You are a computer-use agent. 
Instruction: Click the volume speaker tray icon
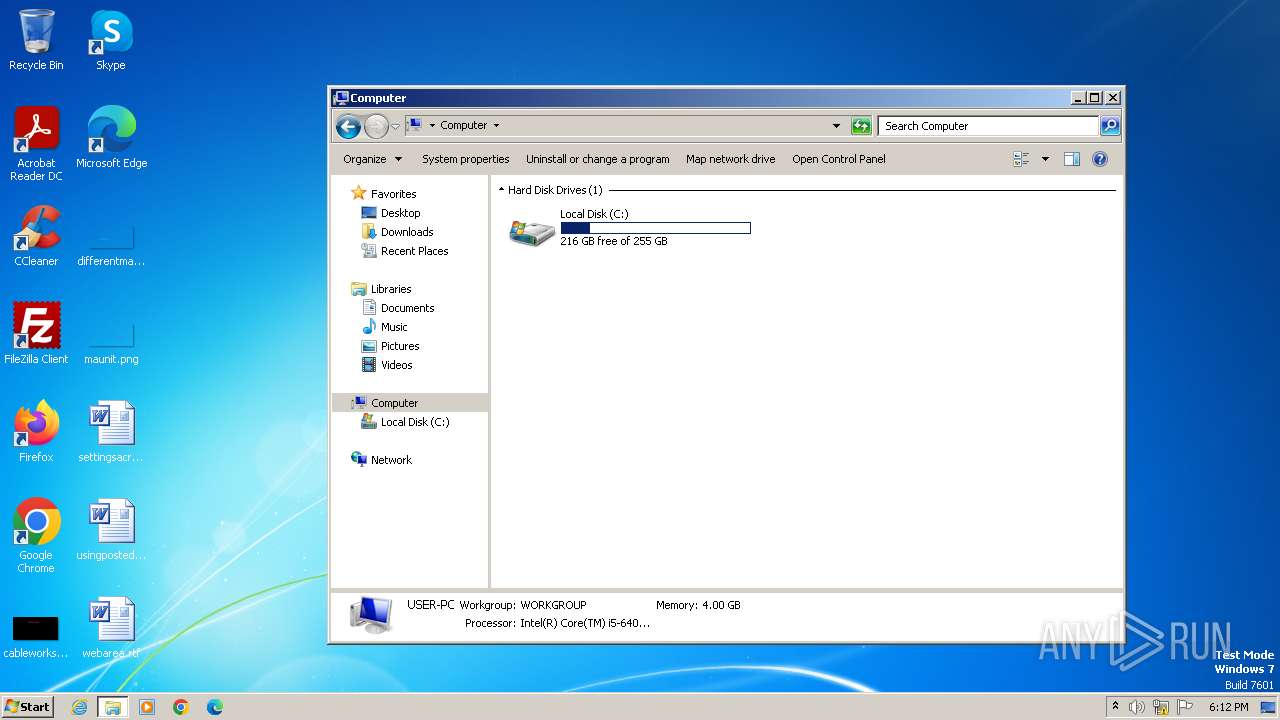point(1137,707)
